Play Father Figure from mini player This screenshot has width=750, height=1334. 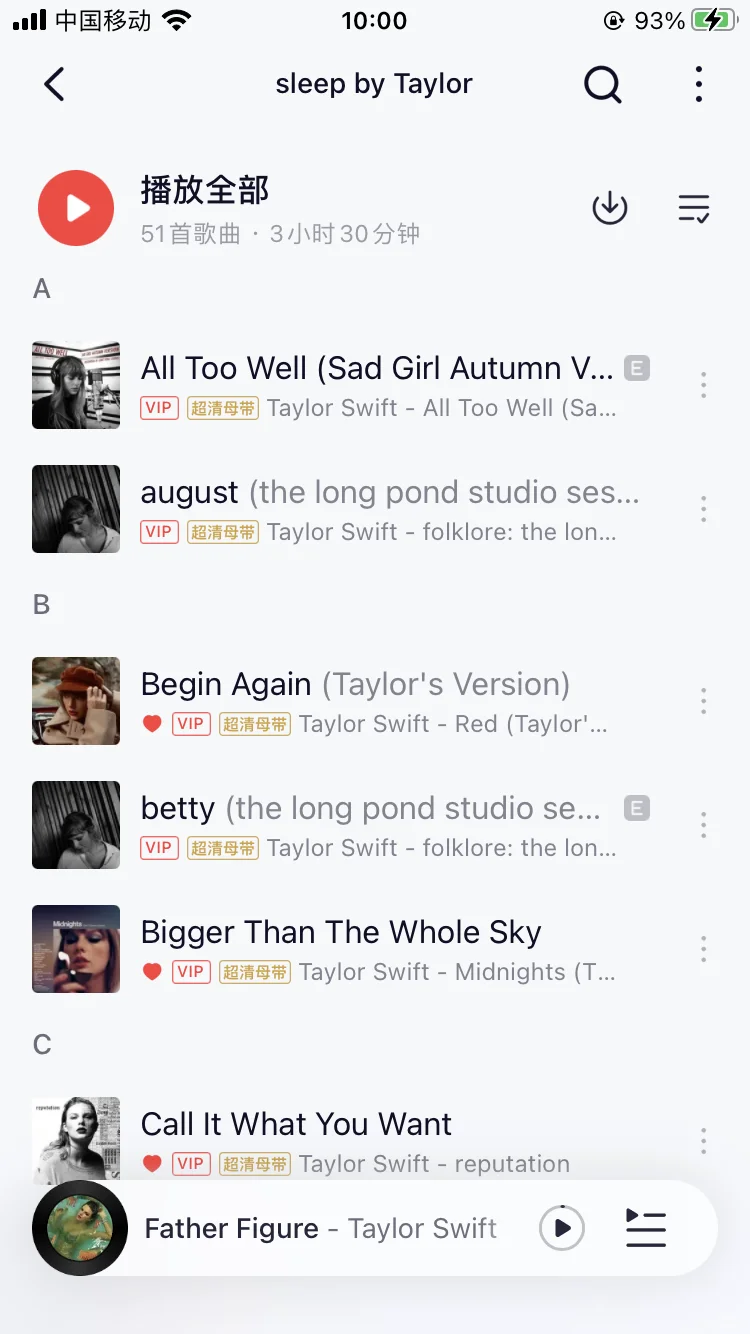click(x=561, y=1228)
